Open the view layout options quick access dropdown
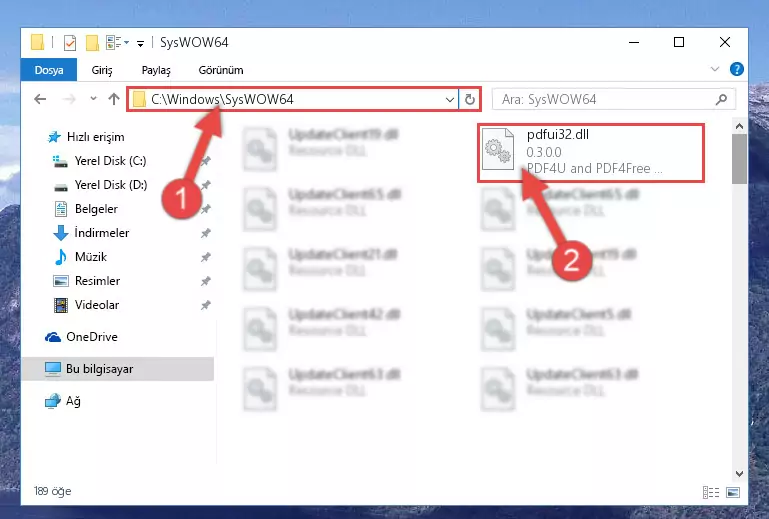Viewport: 769px width, 519px height. pyautogui.click(x=117, y=43)
